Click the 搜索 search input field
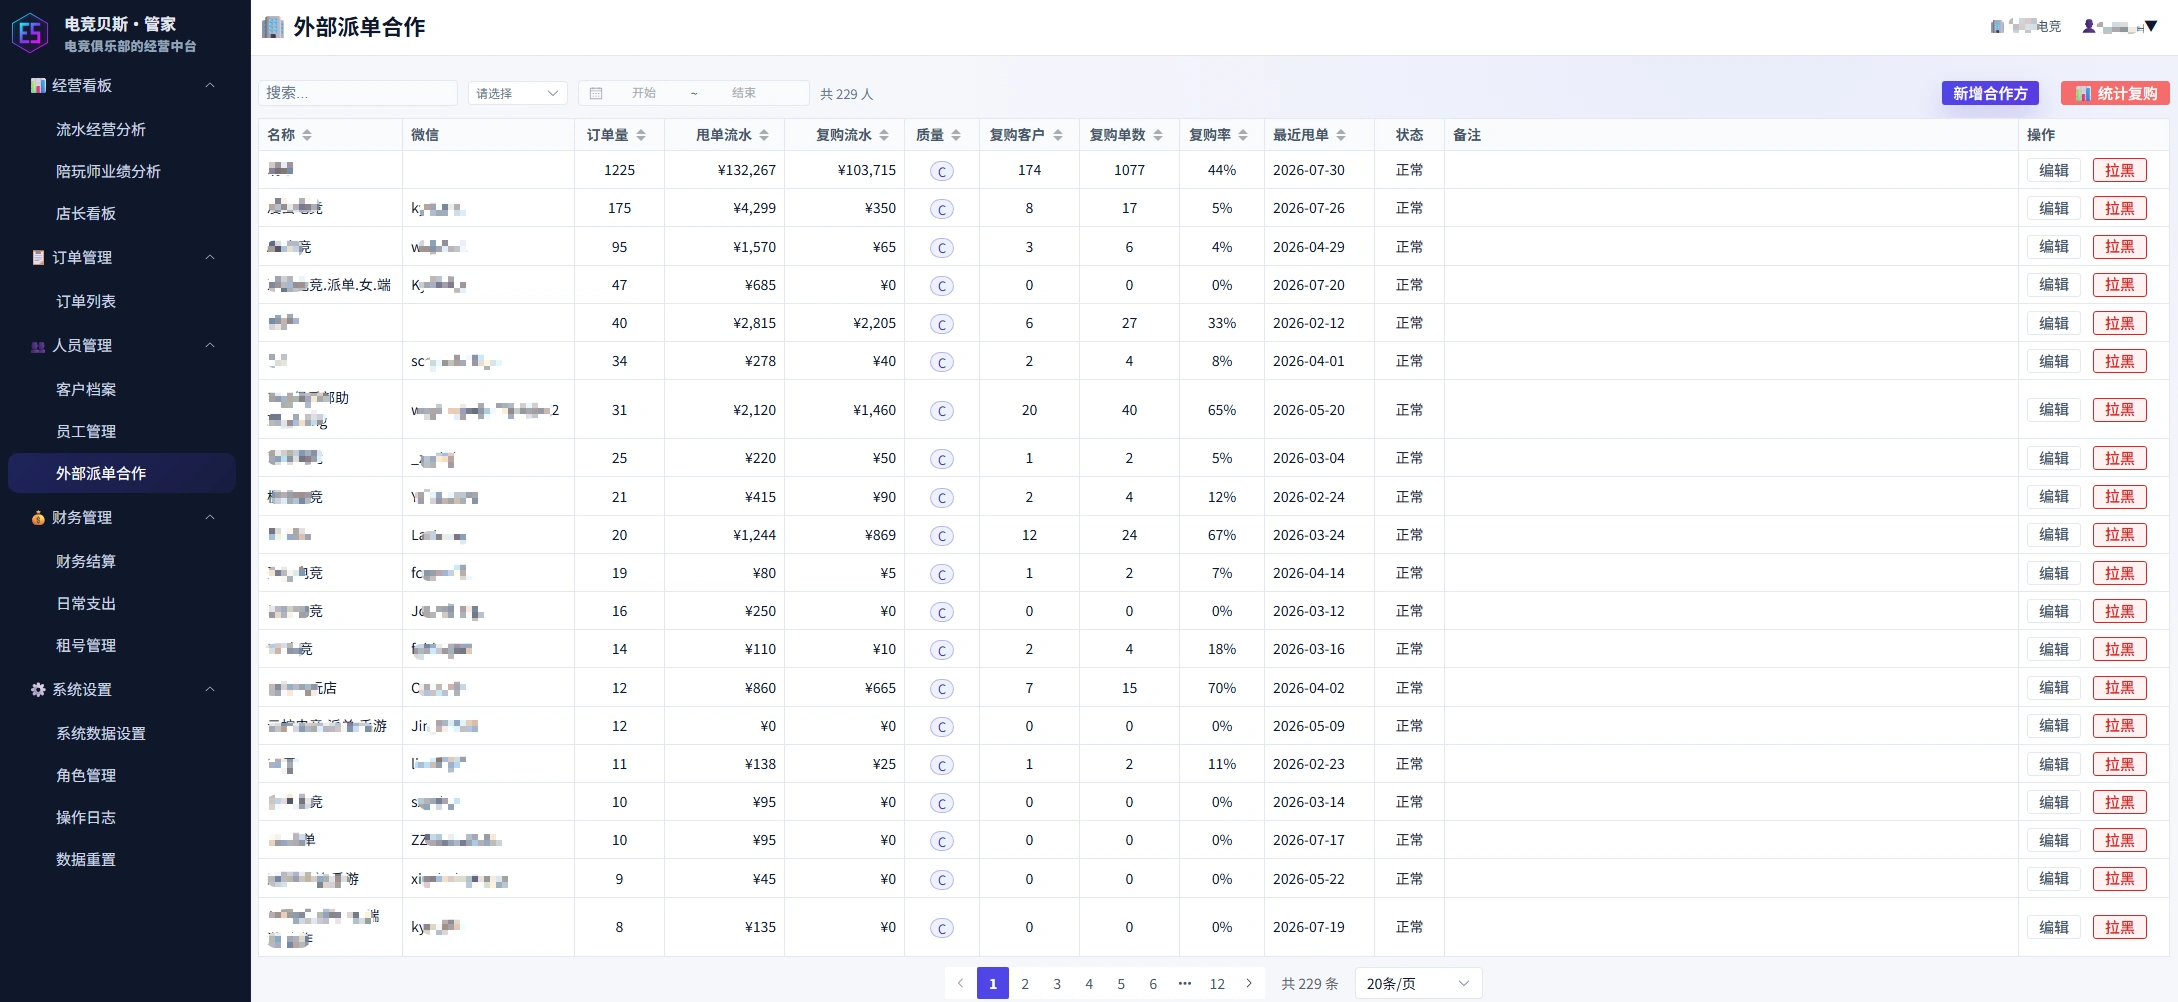The width and height of the screenshot is (2178, 1002). [x=358, y=93]
